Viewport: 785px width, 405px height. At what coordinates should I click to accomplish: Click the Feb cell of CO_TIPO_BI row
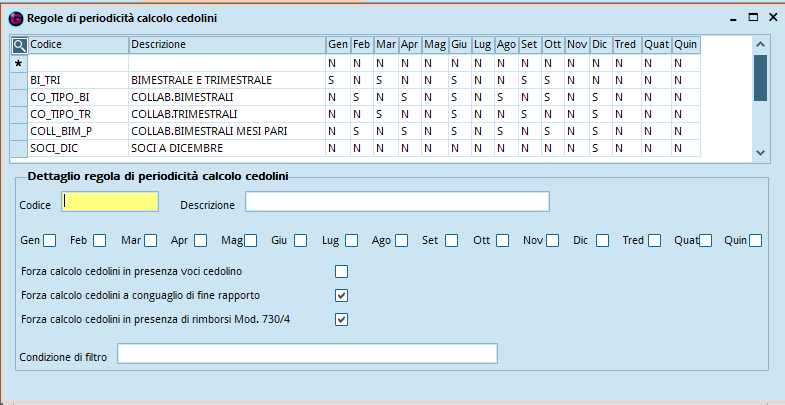click(x=362, y=97)
